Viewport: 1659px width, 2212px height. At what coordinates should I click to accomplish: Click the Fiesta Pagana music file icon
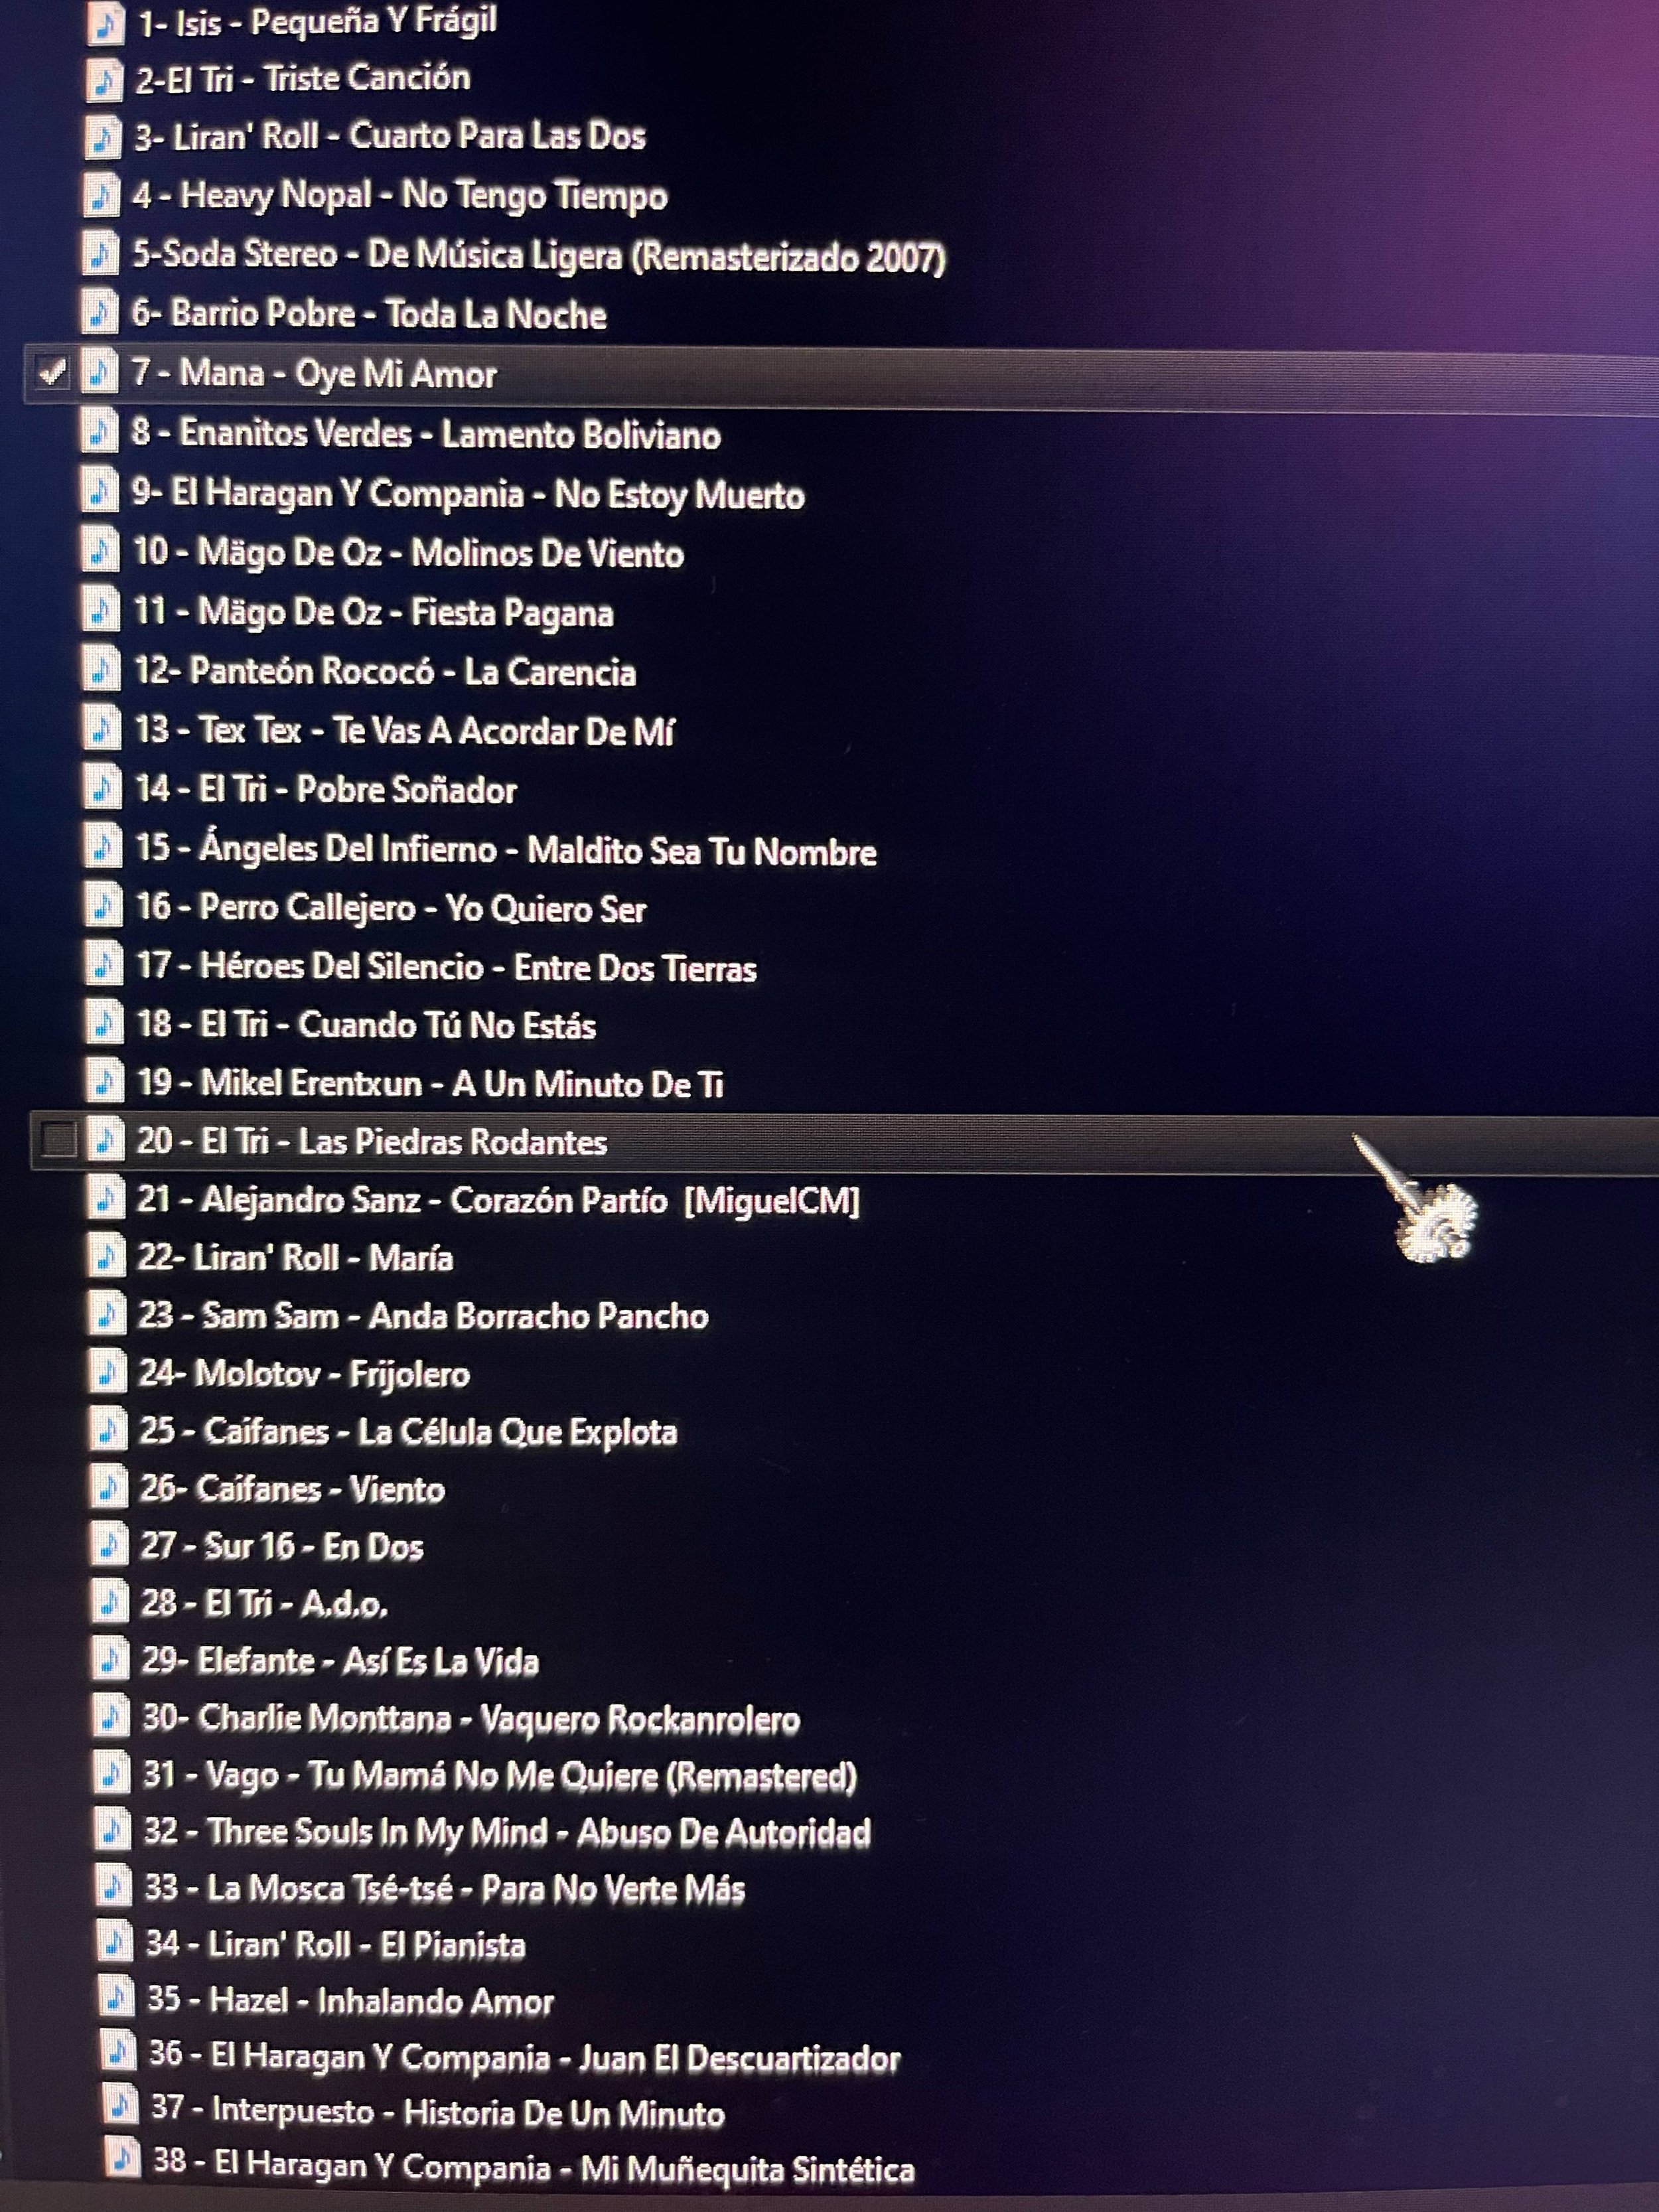click(101, 610)
